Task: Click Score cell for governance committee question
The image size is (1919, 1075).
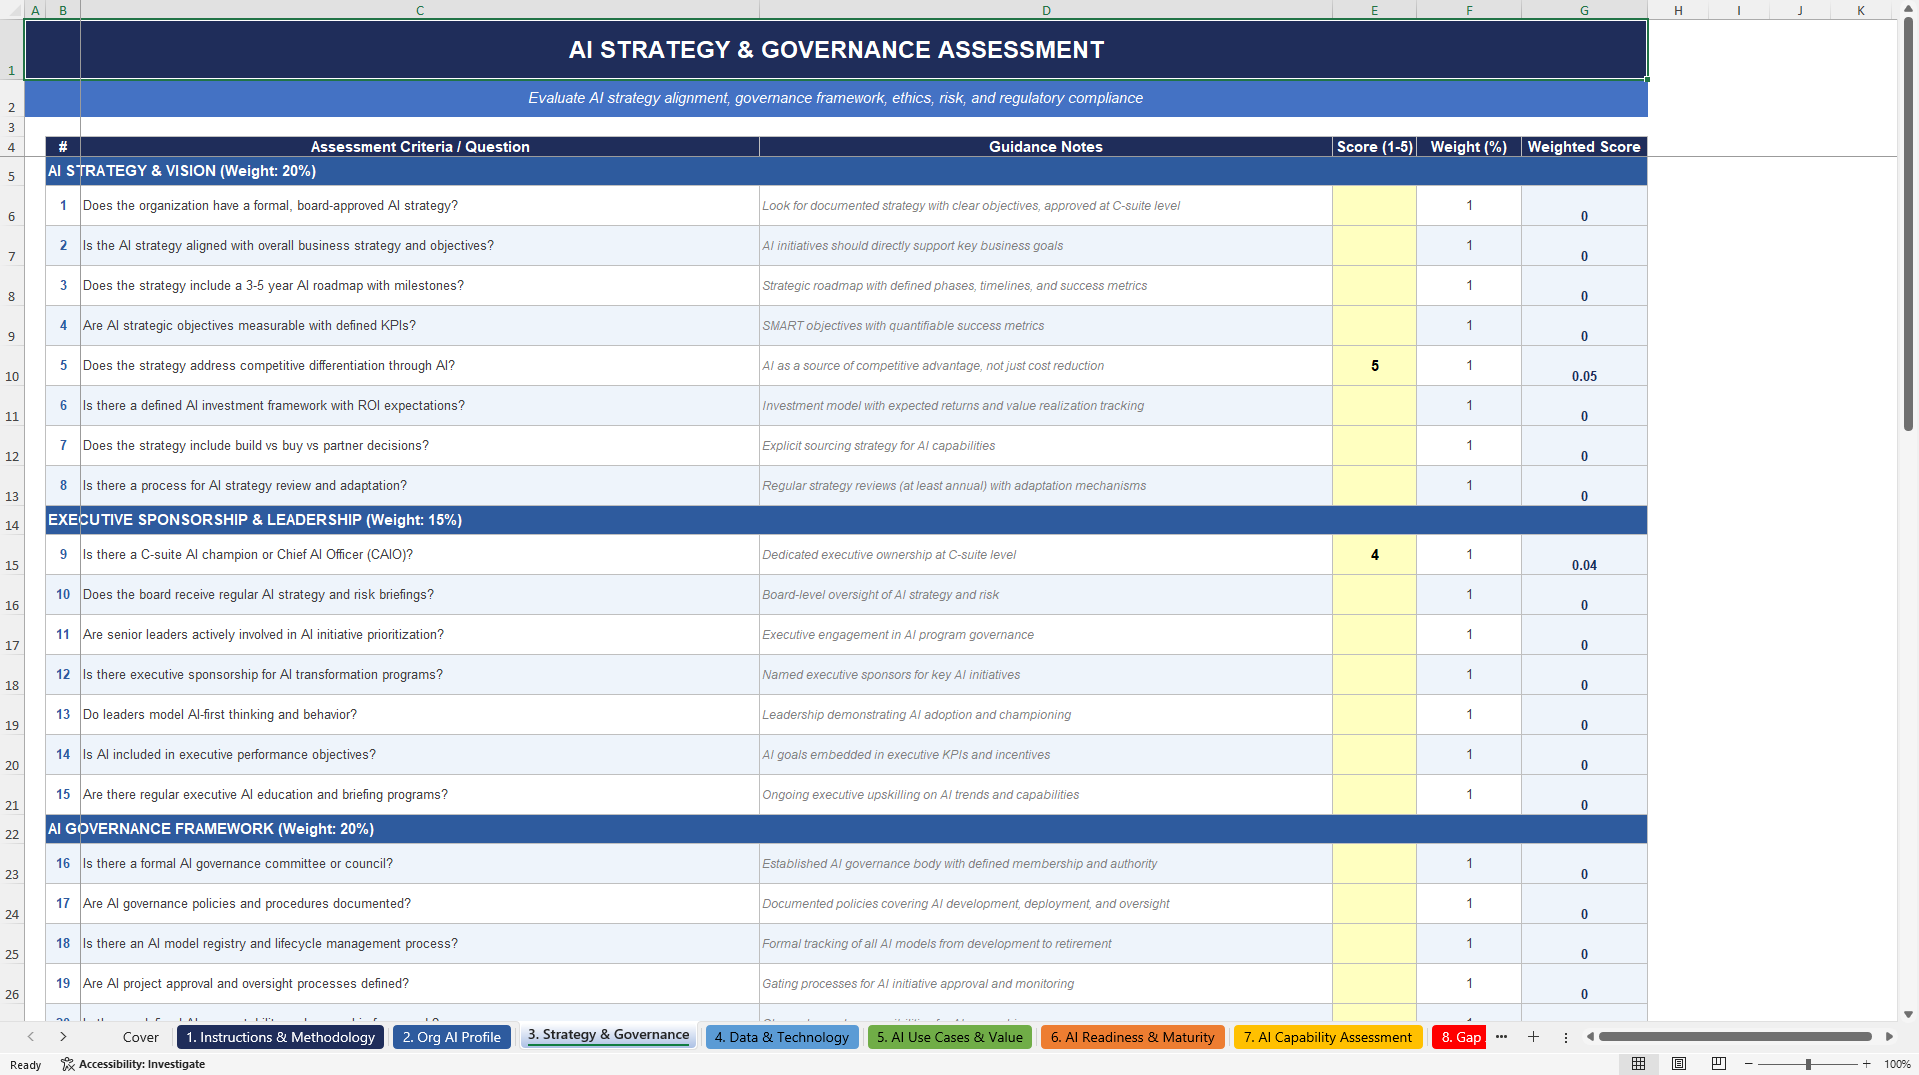Action: coord(1374,864)
